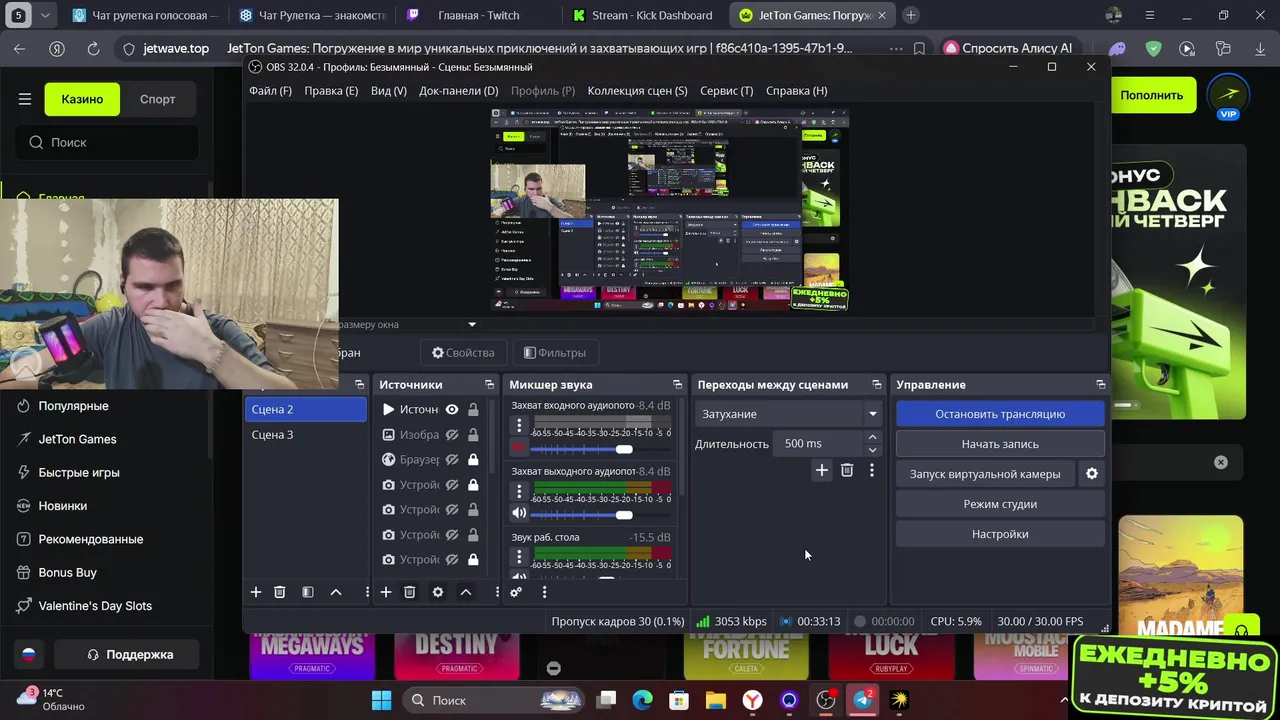Click Начать запись button
Image resolution: width=1280 pixels, height=720 pixels.
click(1000, 444)
